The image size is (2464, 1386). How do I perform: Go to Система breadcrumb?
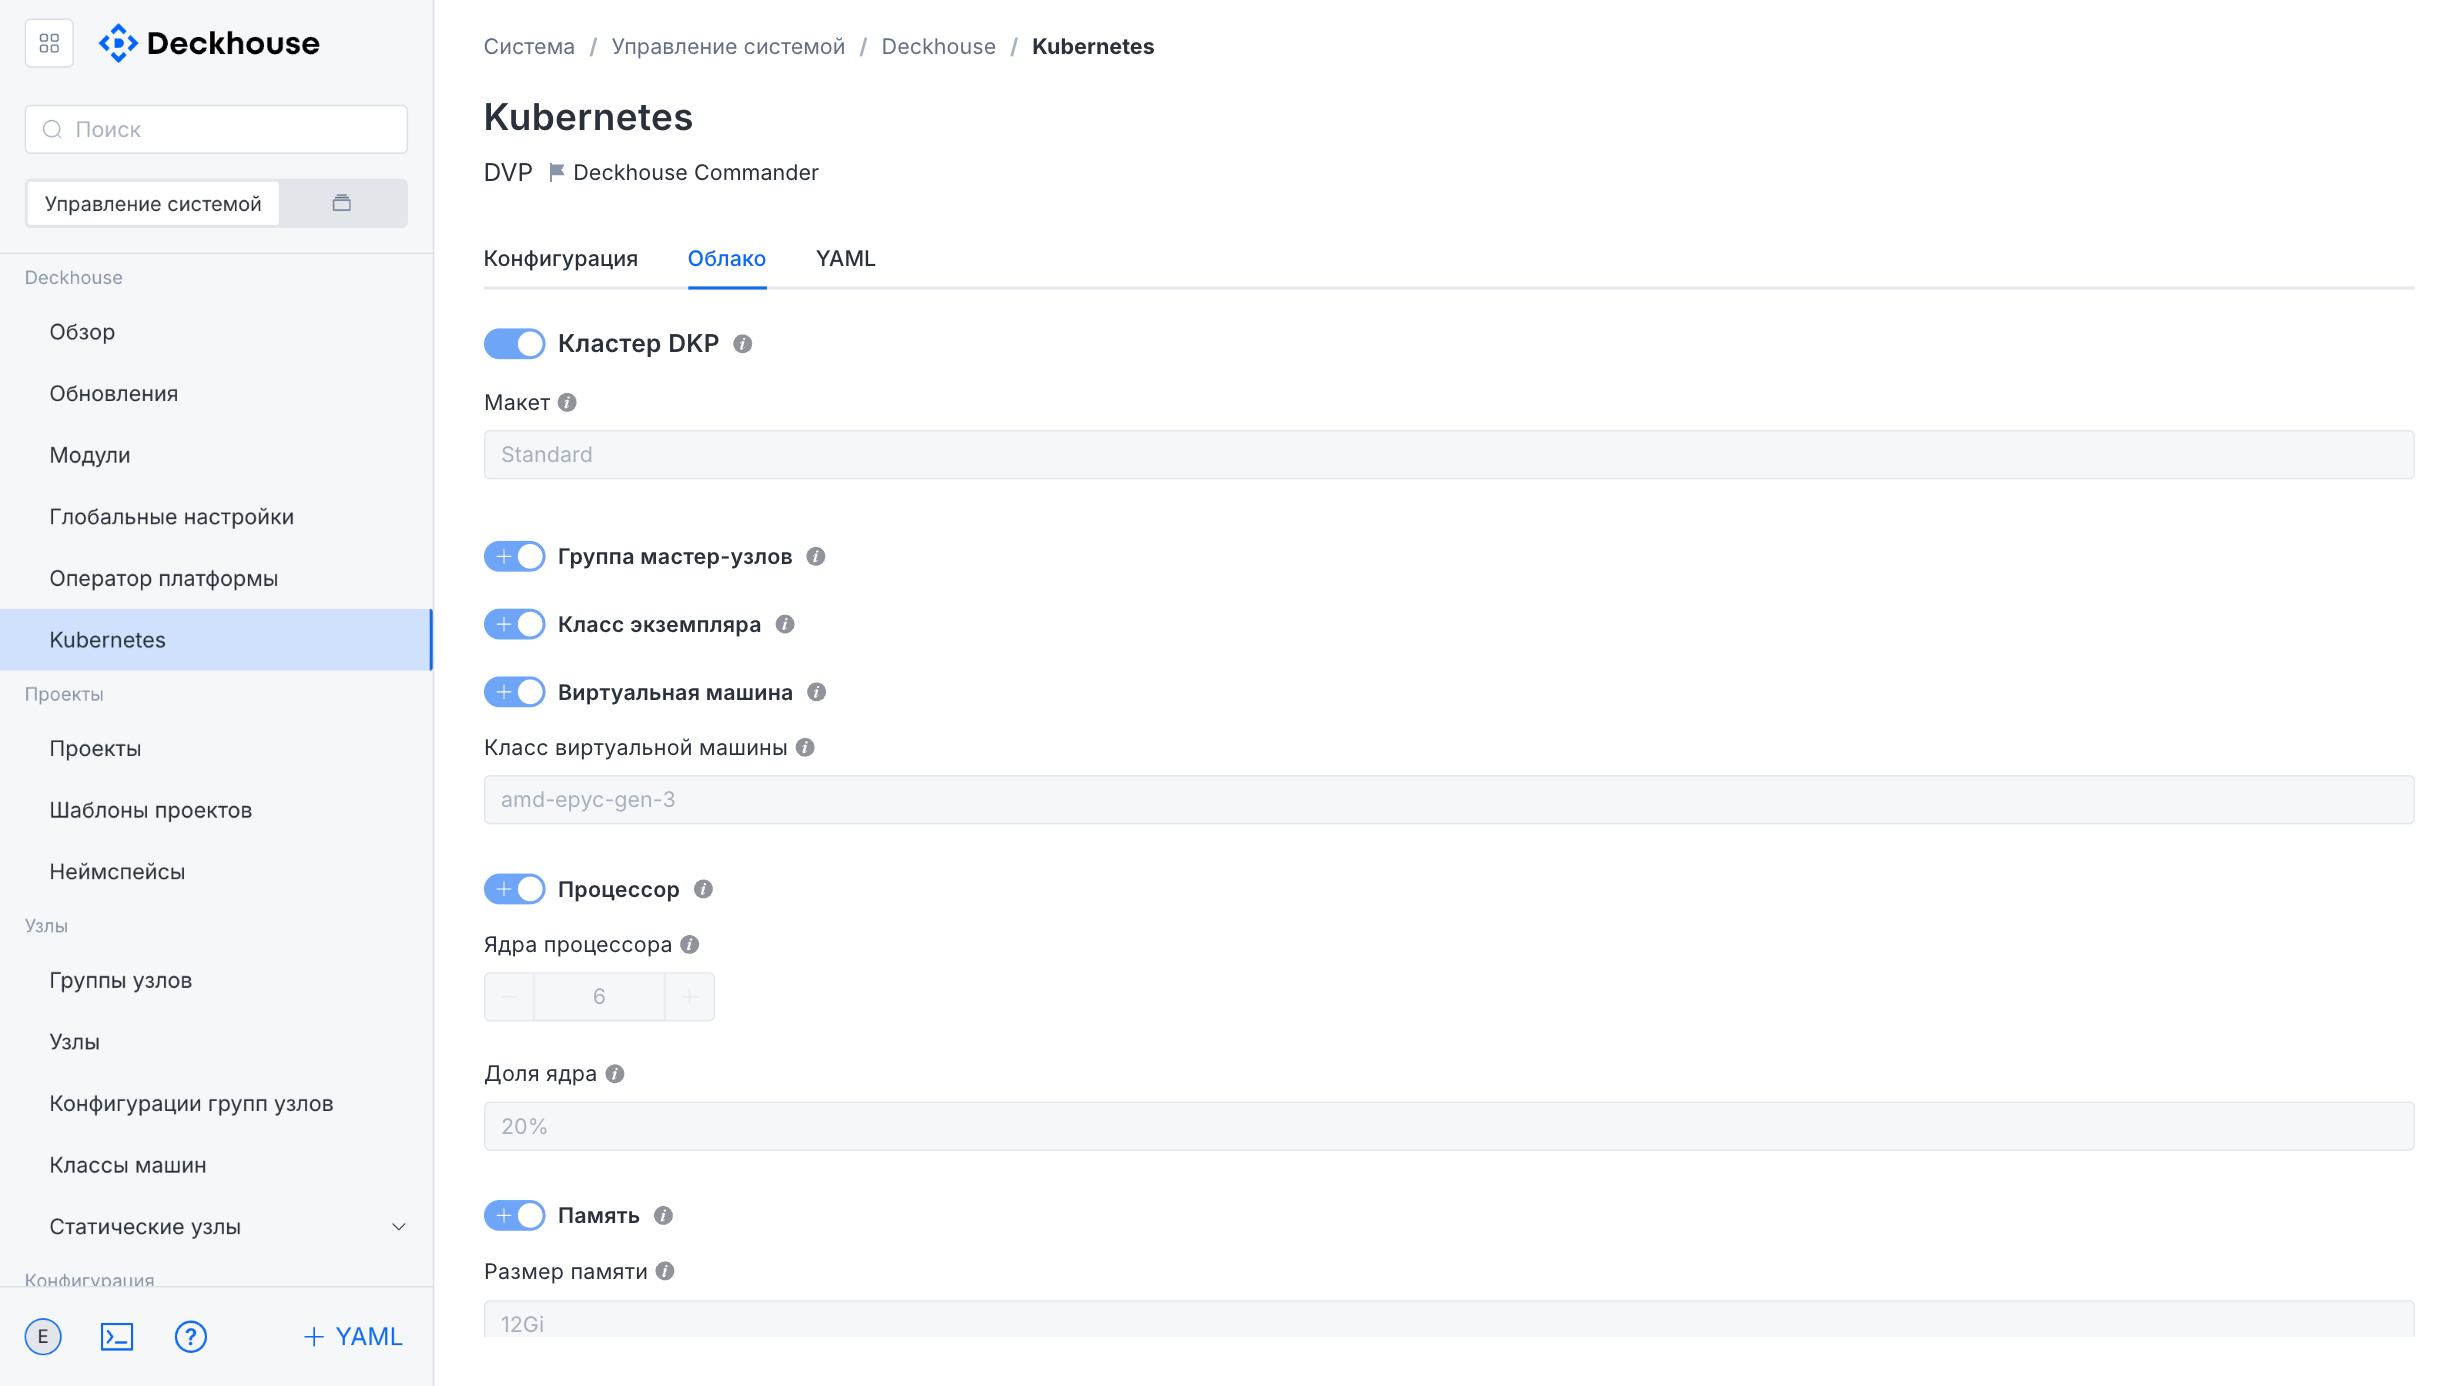pos(529,47)
